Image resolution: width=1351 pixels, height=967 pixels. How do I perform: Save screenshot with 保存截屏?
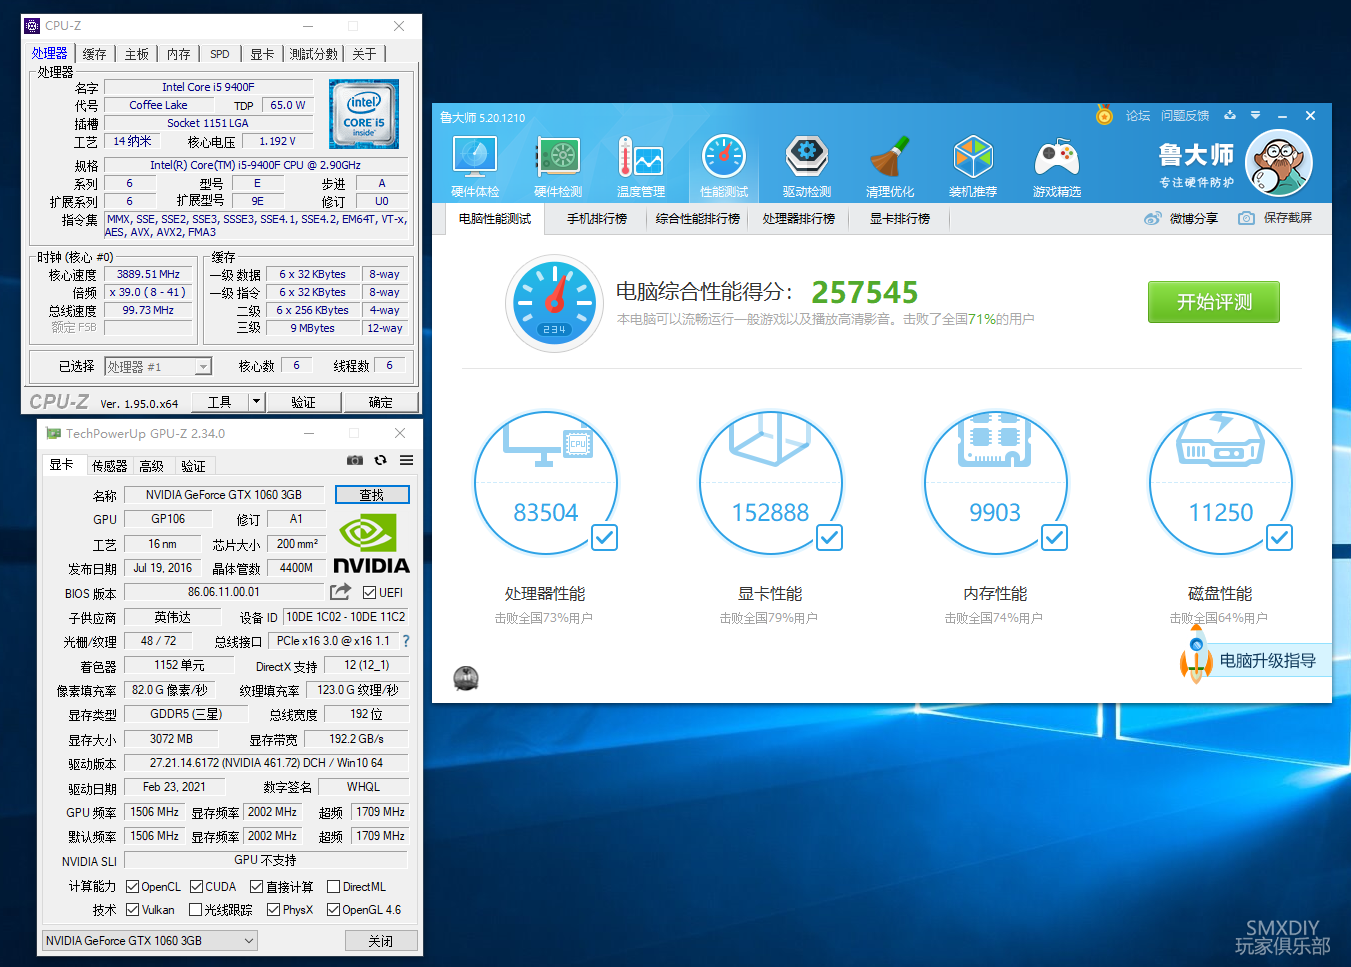(1275, 218)
